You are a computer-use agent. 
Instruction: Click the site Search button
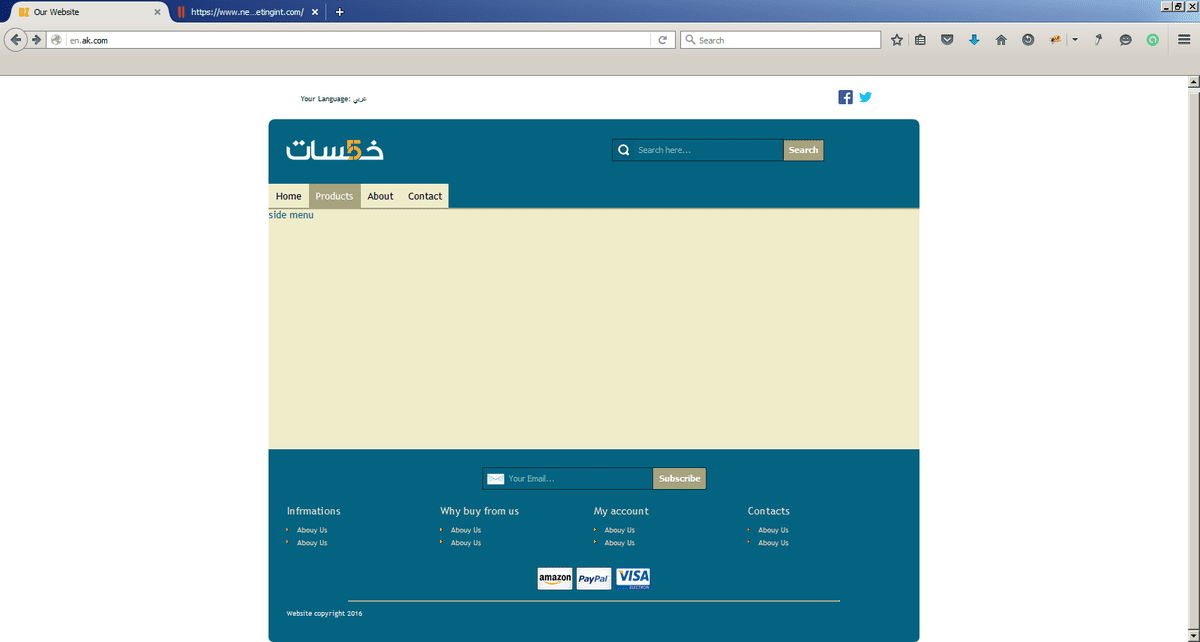point(803,150)
